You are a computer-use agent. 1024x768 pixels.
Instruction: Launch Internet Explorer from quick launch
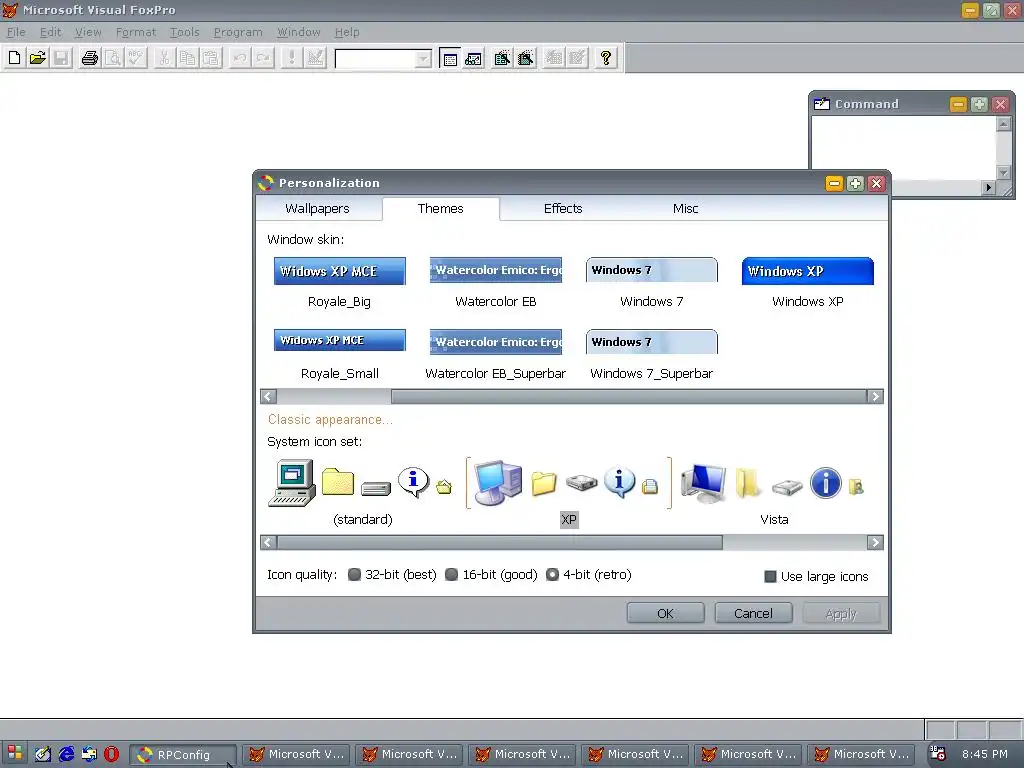[67, 754]
